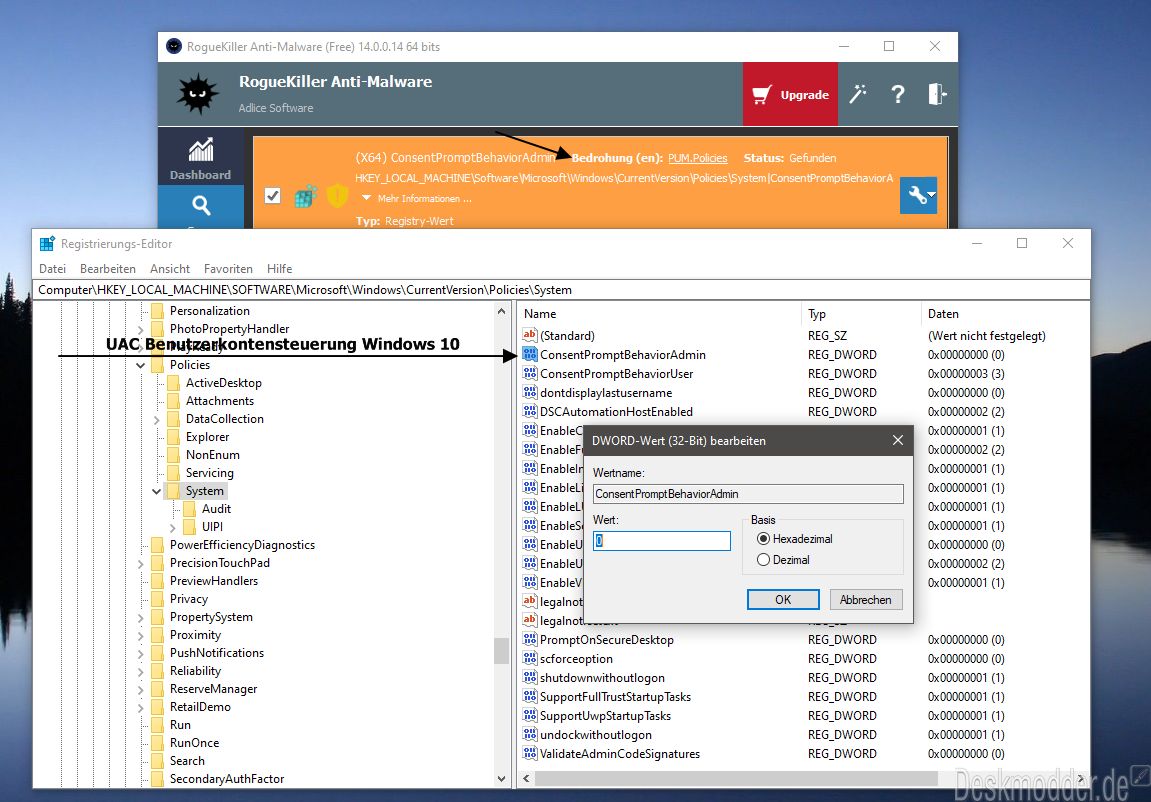The height and width of the screenshot is (802, 1151).
Task: Select the SupportUwpStartupTasks value name
Action: [605, 716]
